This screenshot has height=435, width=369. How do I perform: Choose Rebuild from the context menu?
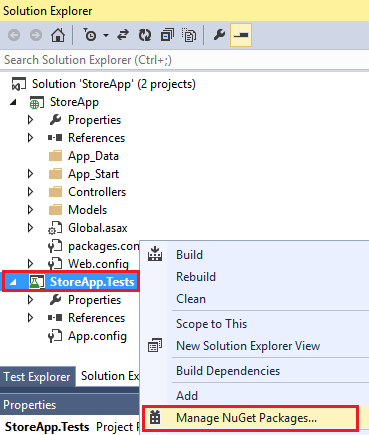click(x=196, y=277)
